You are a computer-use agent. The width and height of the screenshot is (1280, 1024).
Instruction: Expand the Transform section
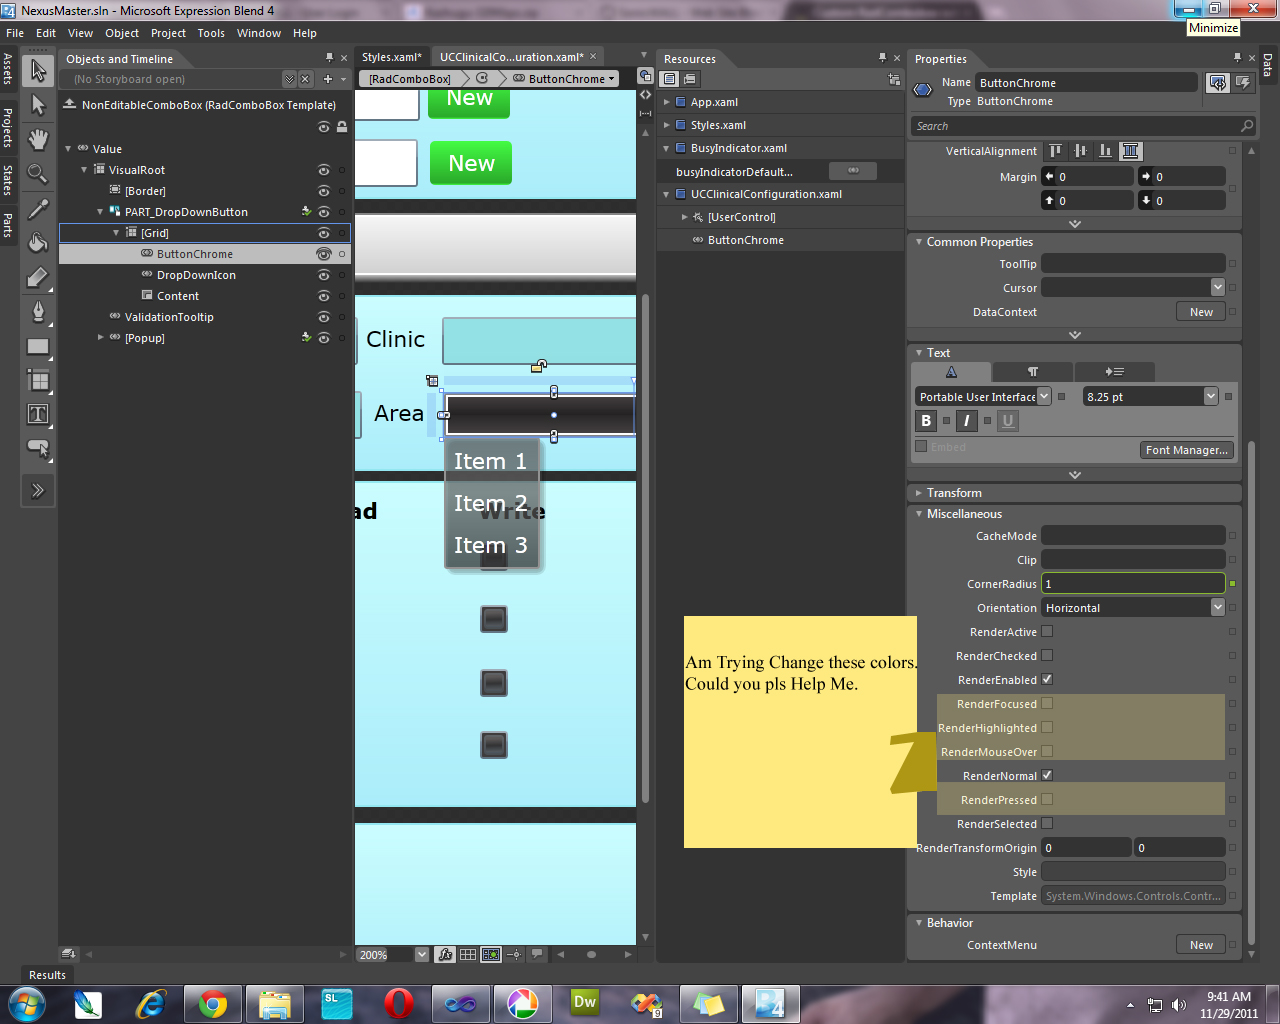point(918,493)
